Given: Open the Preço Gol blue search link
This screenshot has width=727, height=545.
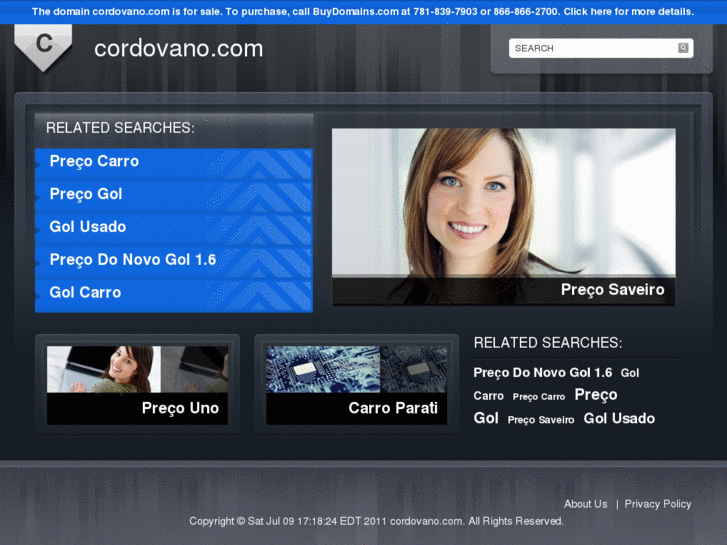Looking at the screenshot, I should 86,194.
